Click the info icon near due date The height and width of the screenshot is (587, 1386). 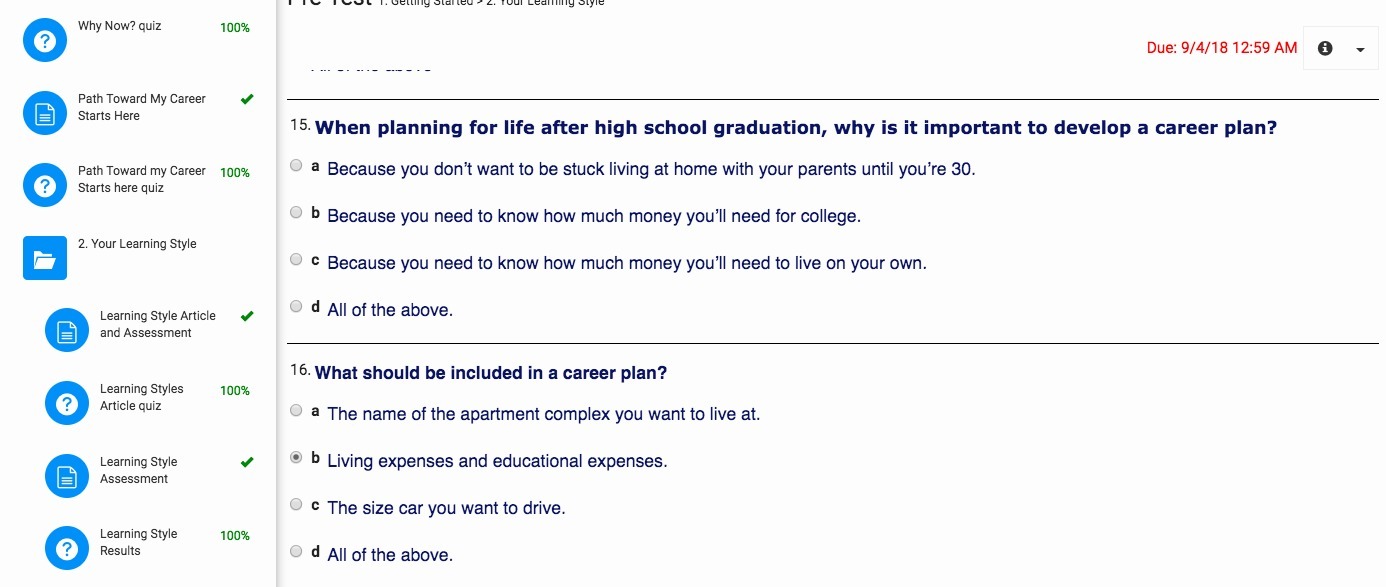click(x=1325, y=49)
